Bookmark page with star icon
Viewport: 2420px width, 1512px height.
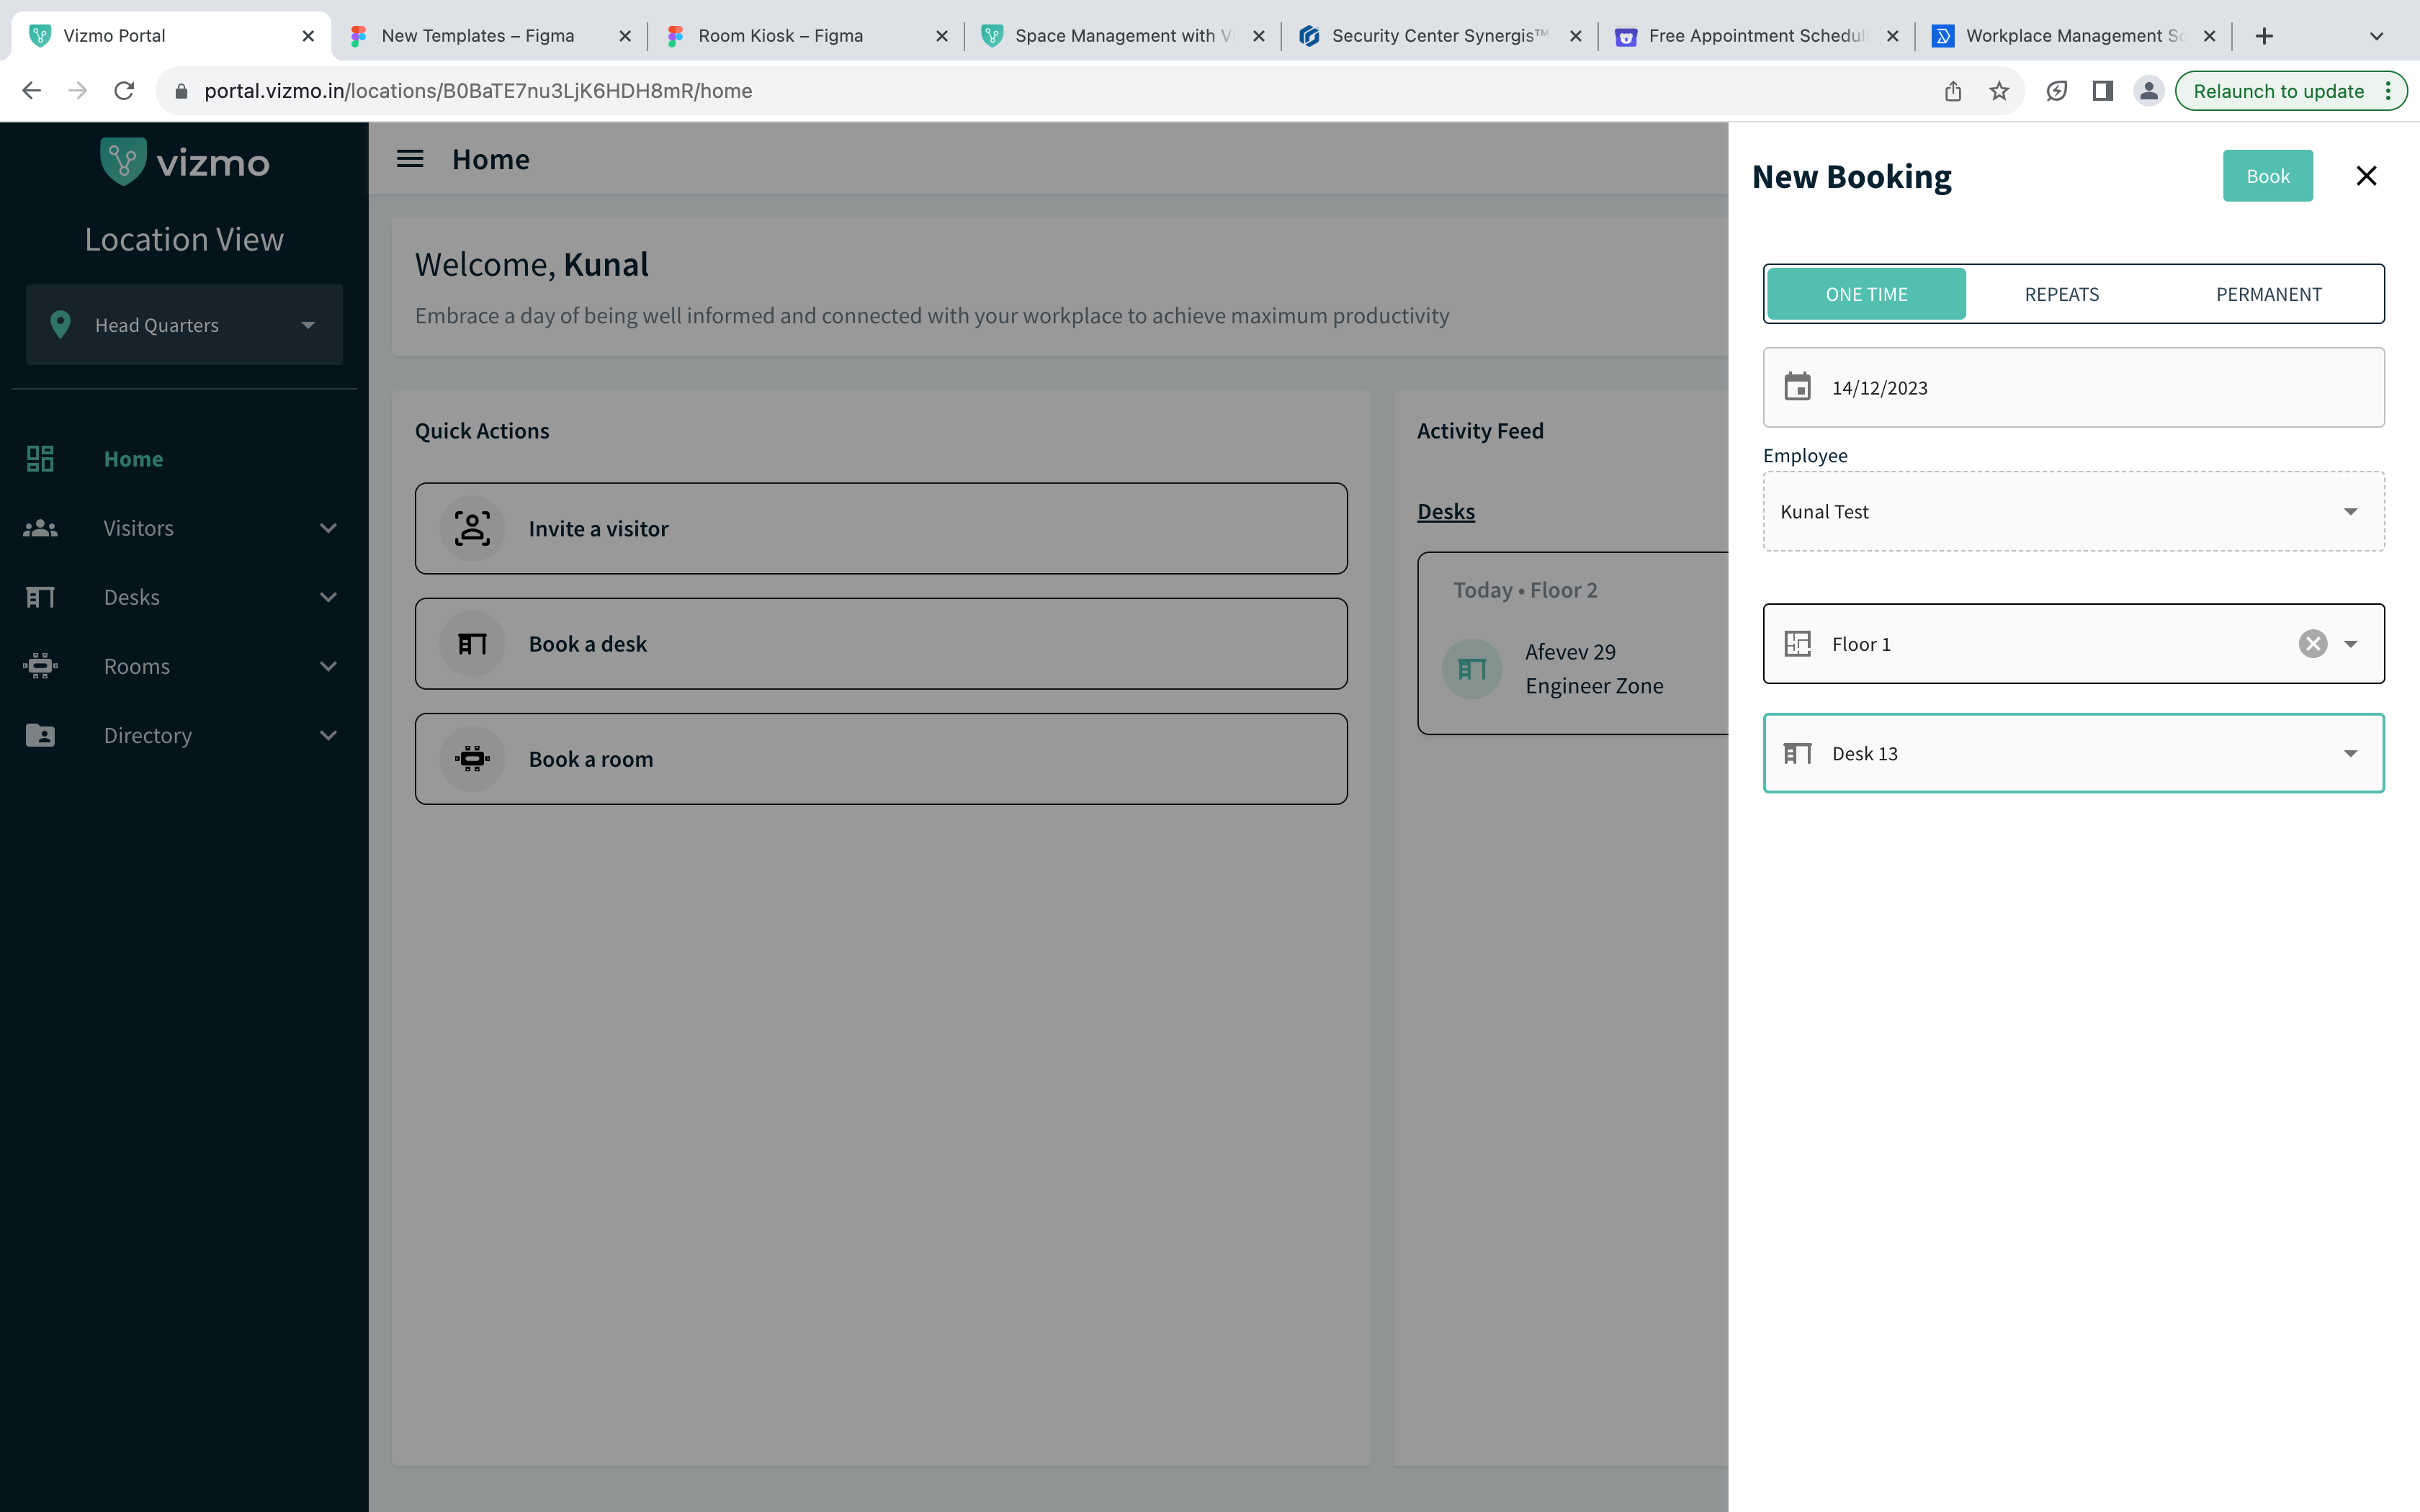(x=1998, y=91)
